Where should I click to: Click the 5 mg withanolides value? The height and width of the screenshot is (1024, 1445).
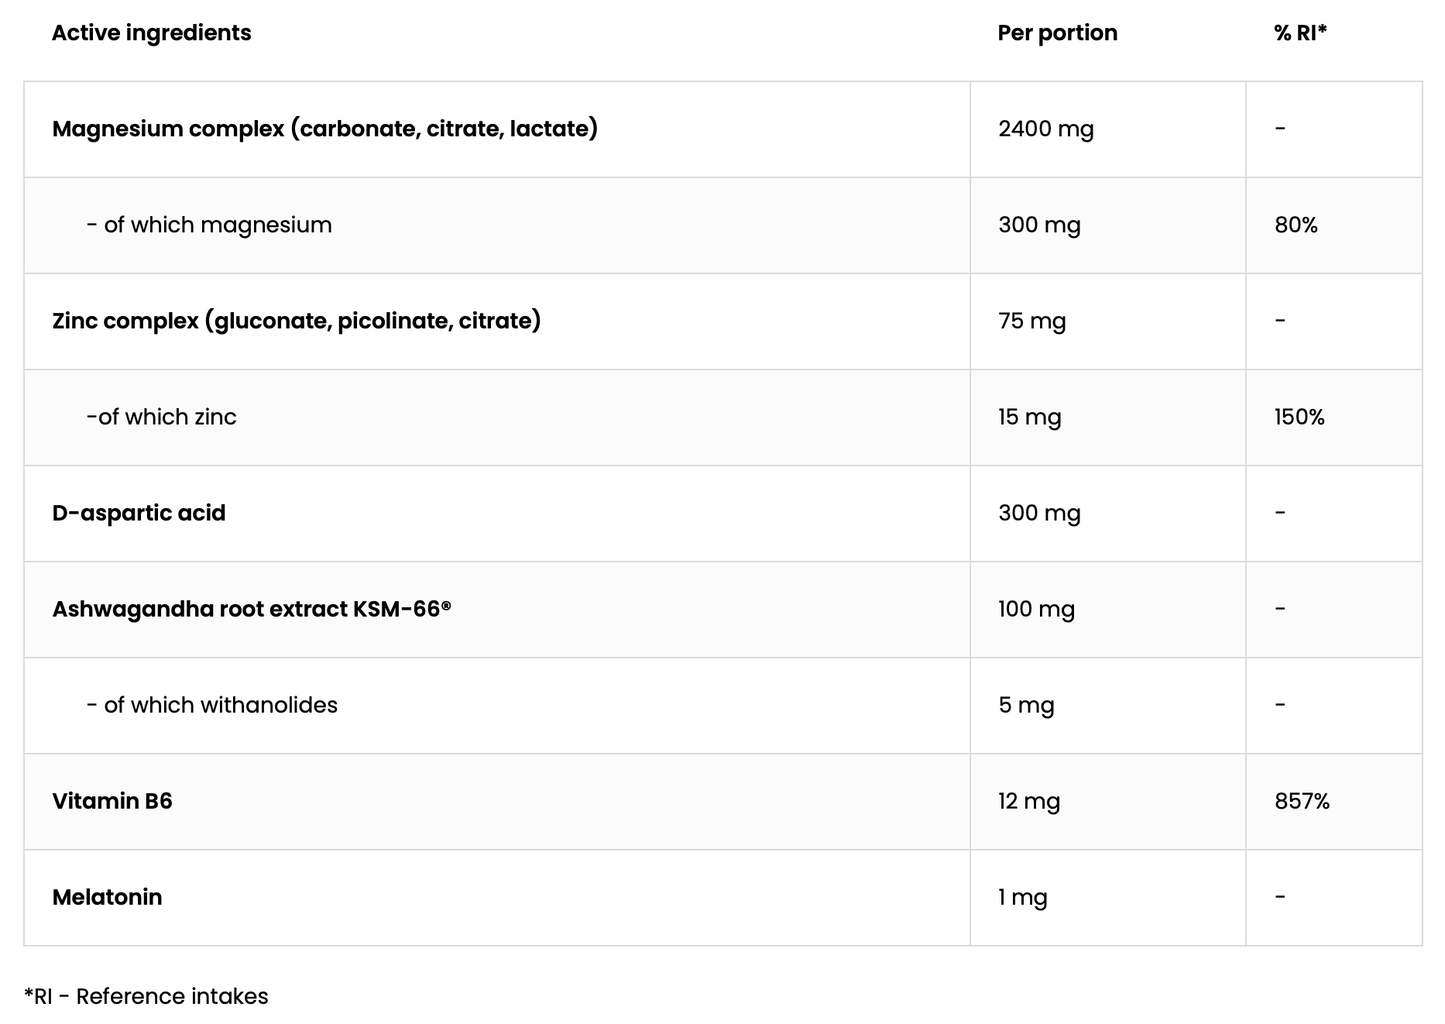(x=1026, y=705)
